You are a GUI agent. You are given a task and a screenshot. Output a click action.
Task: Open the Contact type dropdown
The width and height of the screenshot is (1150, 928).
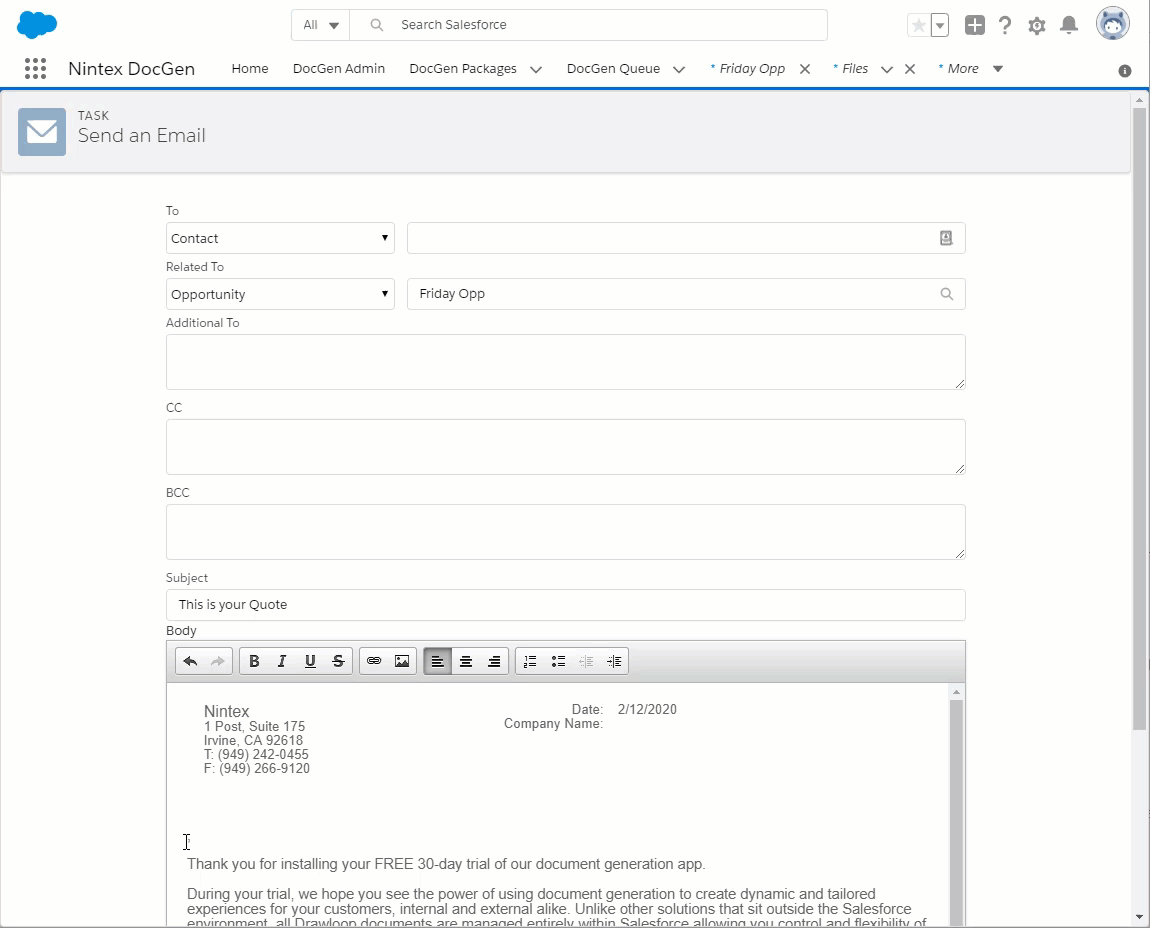[x=280, y=238]
